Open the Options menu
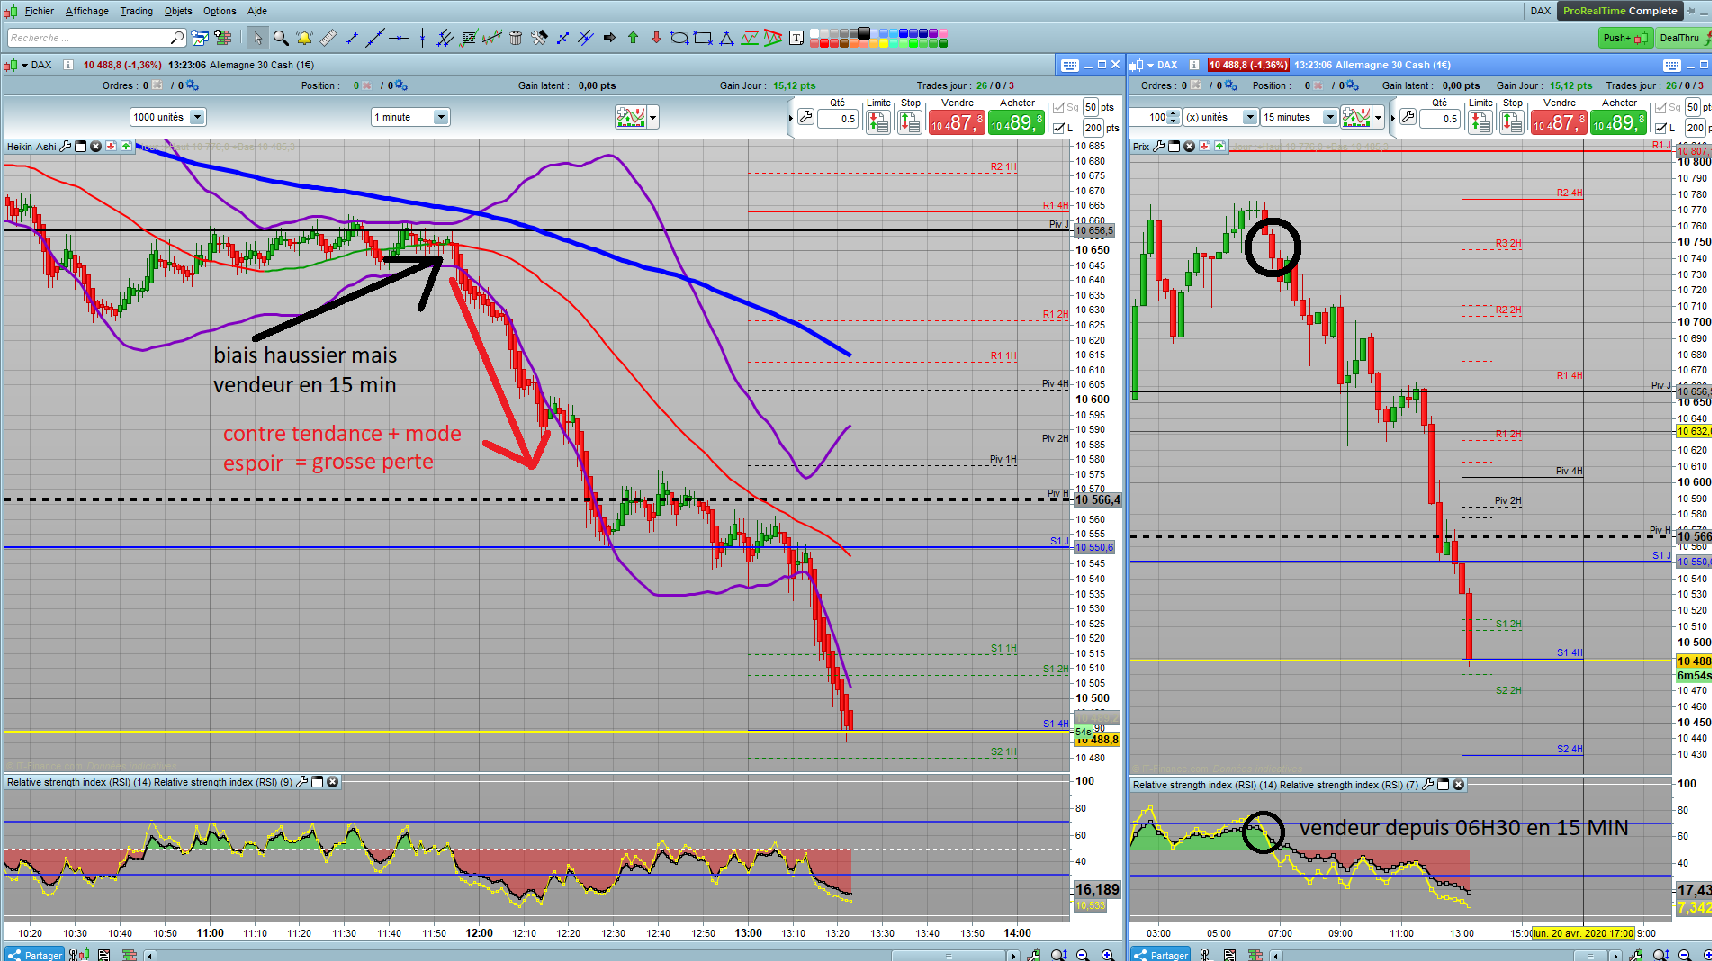Image resolution: width=1712 pixels, height=961 pixels. pos(220,11)
